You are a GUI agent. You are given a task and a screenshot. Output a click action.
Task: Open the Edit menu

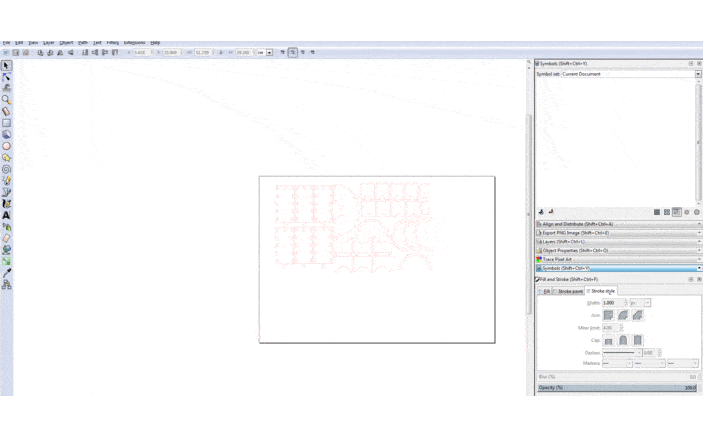tap(19, 43)
